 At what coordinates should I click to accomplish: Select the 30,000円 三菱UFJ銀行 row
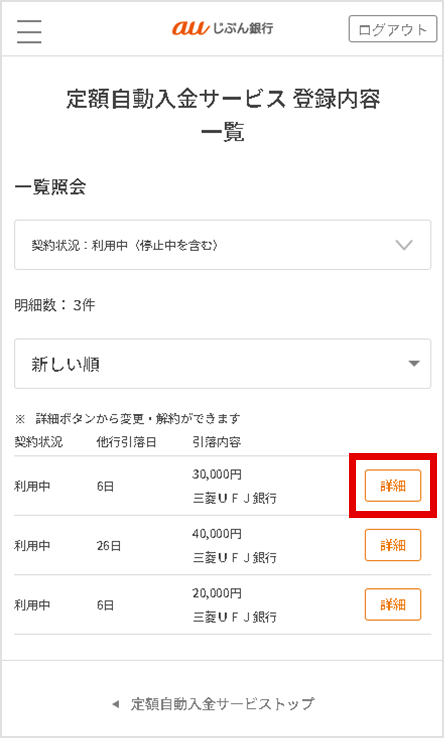(x=222, y=486)
